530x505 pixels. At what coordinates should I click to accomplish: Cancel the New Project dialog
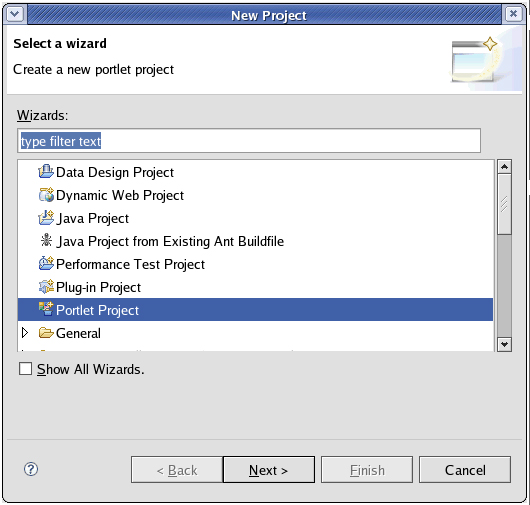(465, 470)
